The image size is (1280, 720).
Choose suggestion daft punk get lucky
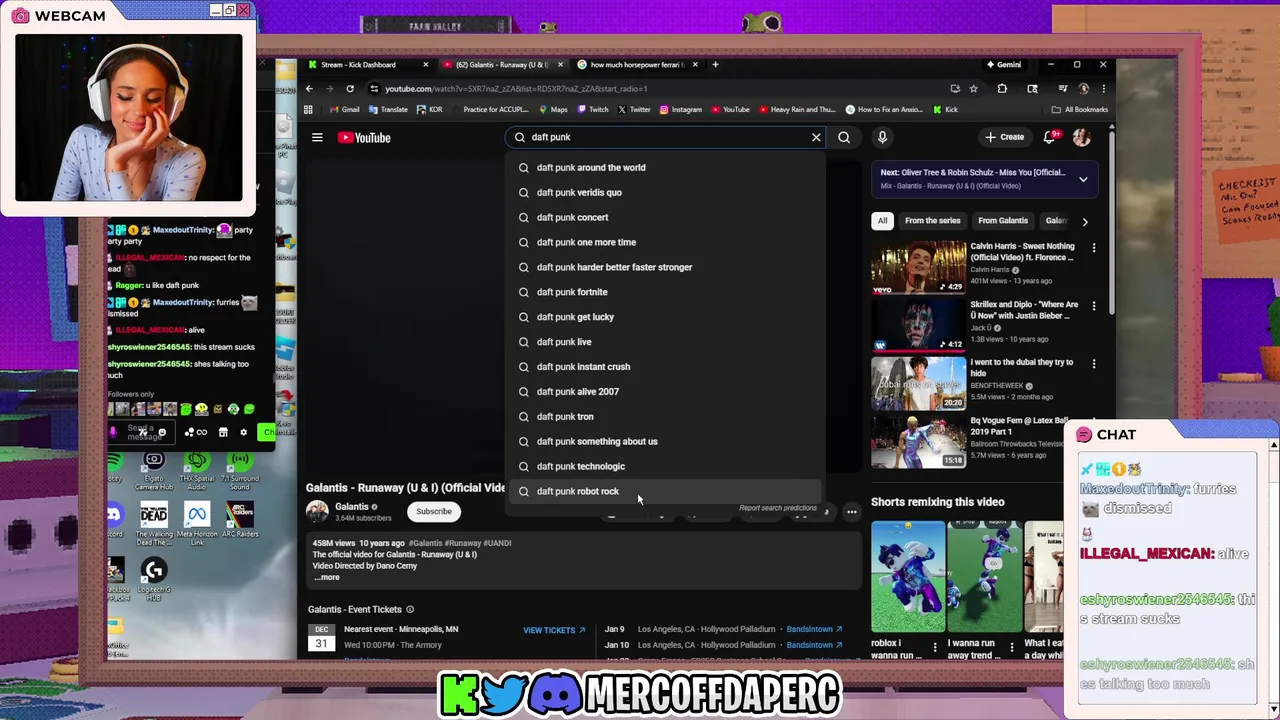point(666,317)
